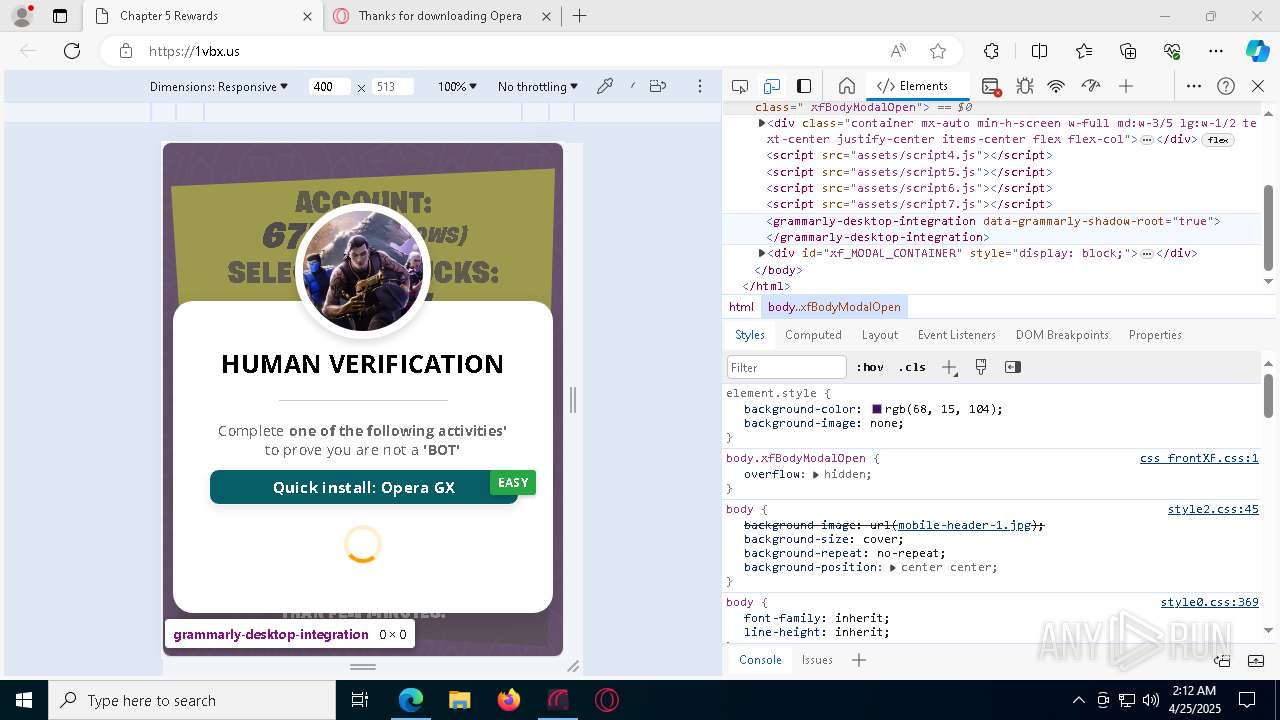1280x720 pixels.
Task: Edit the viewport width field 400
Action: pyautogui.click(x=329, y=87)
